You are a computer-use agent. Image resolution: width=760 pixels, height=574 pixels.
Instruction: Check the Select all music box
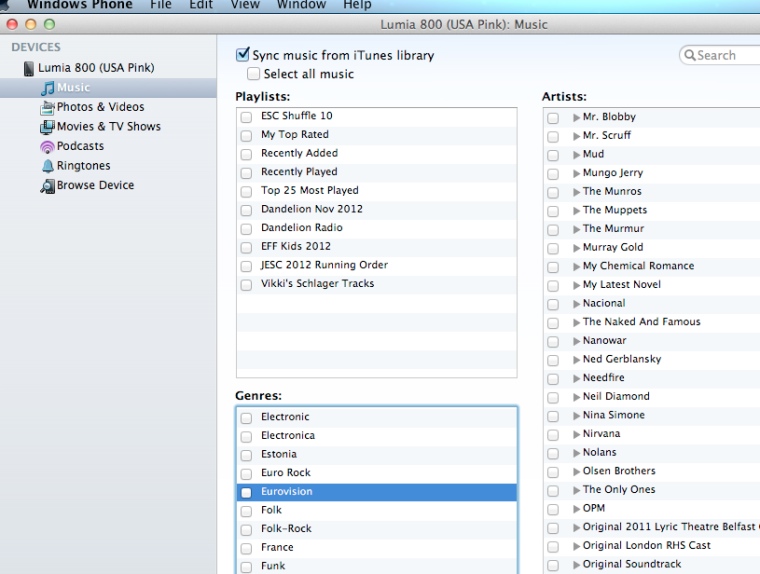point(253,74)
